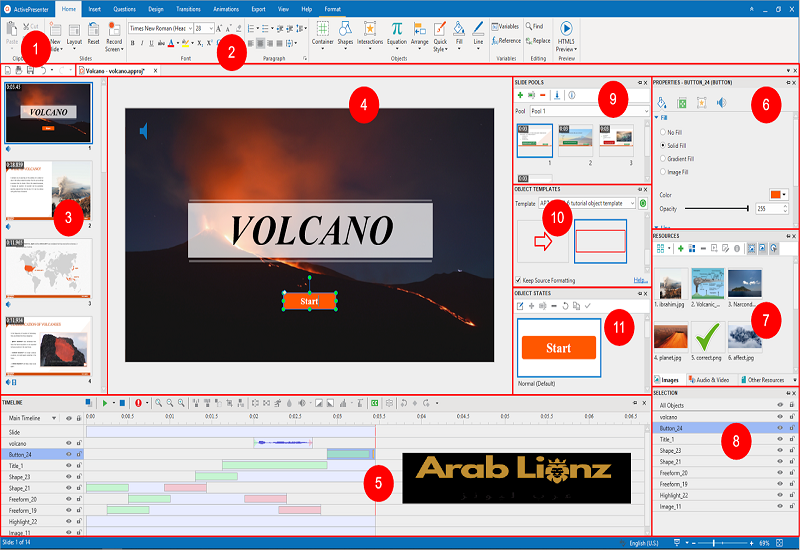Click Variables in ribbon

(x=505, y=27)
